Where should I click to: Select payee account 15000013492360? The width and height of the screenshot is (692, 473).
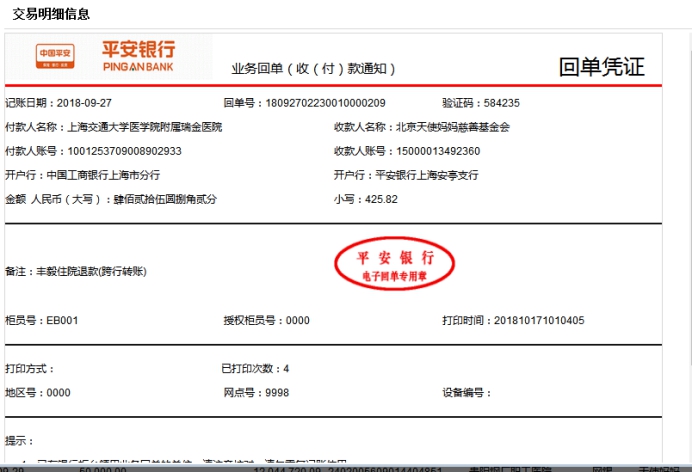pos(438,151)
